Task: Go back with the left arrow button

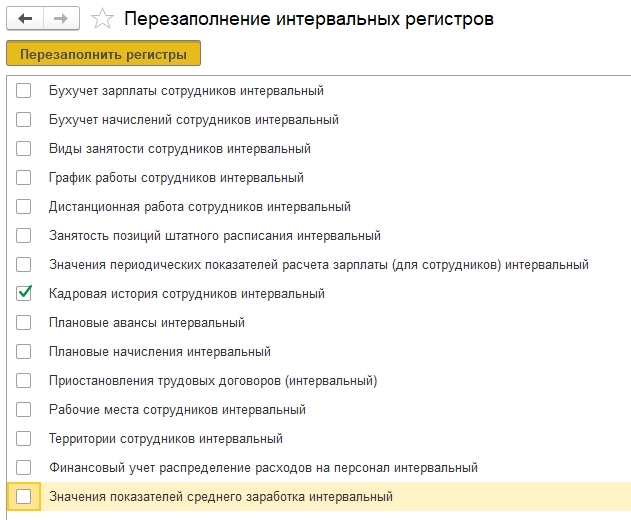Action: point(25,19)
